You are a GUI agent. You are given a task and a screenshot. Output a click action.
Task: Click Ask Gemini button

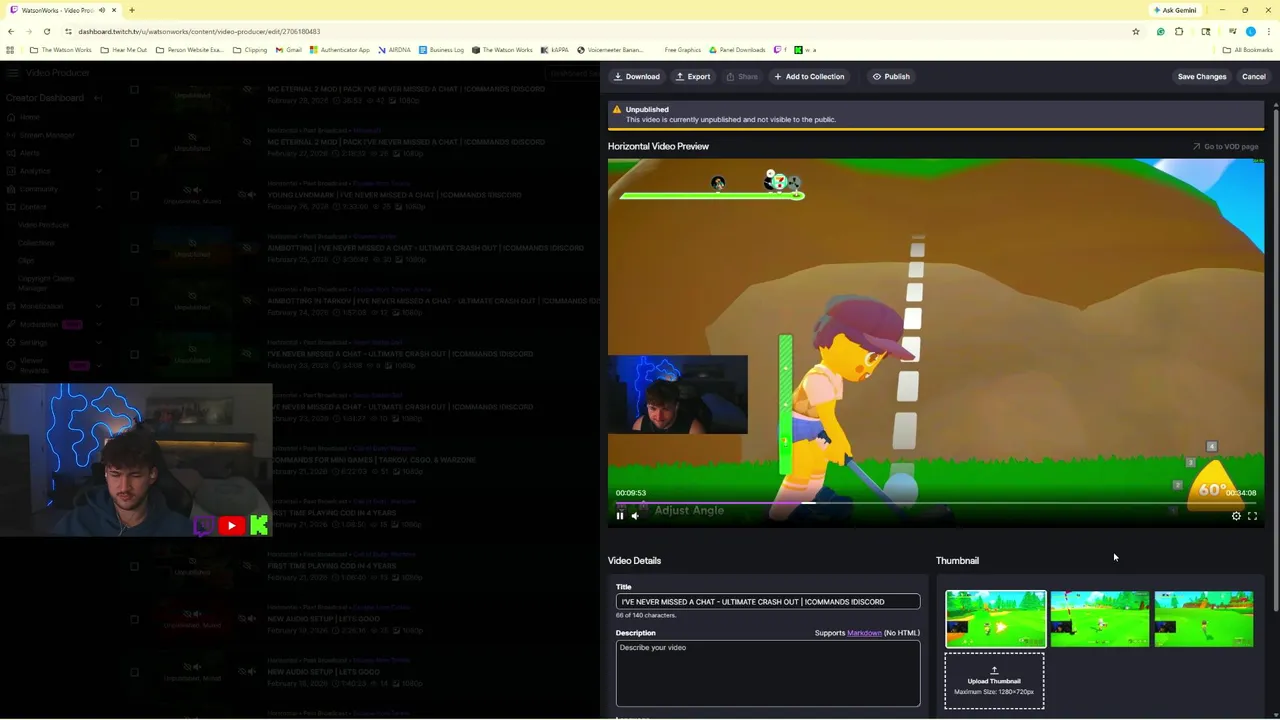click(x=1175, y=10)
